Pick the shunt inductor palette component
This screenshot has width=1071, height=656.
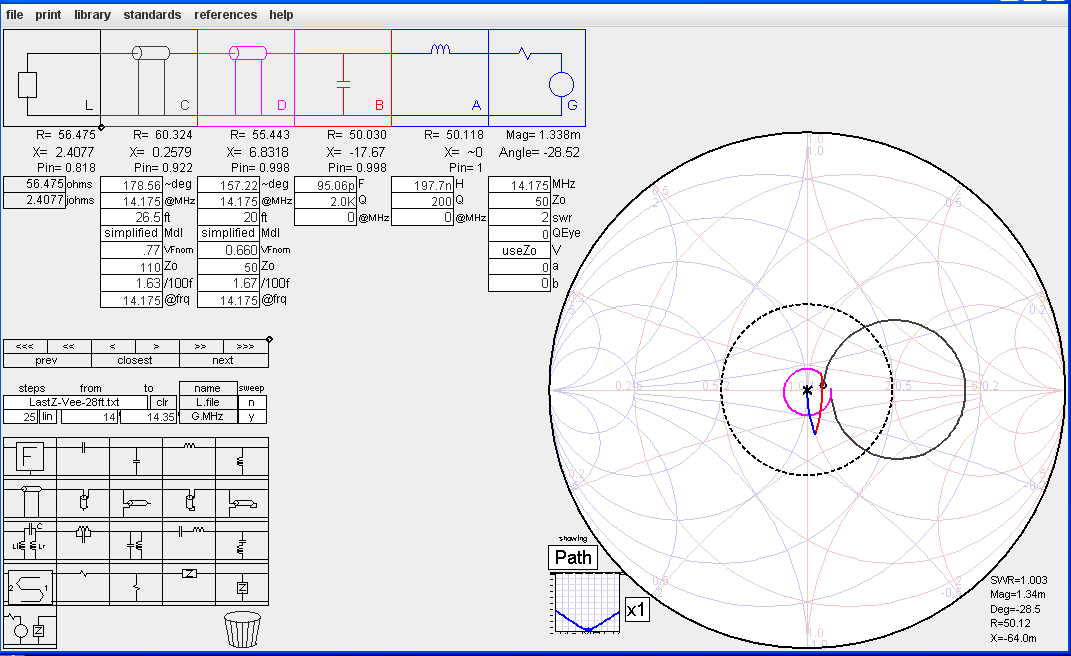(x=242, y=457)
